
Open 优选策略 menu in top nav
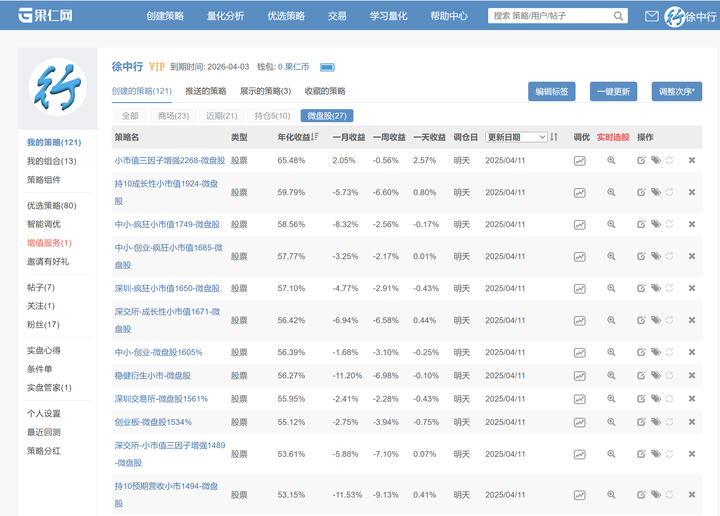[286, 16]
